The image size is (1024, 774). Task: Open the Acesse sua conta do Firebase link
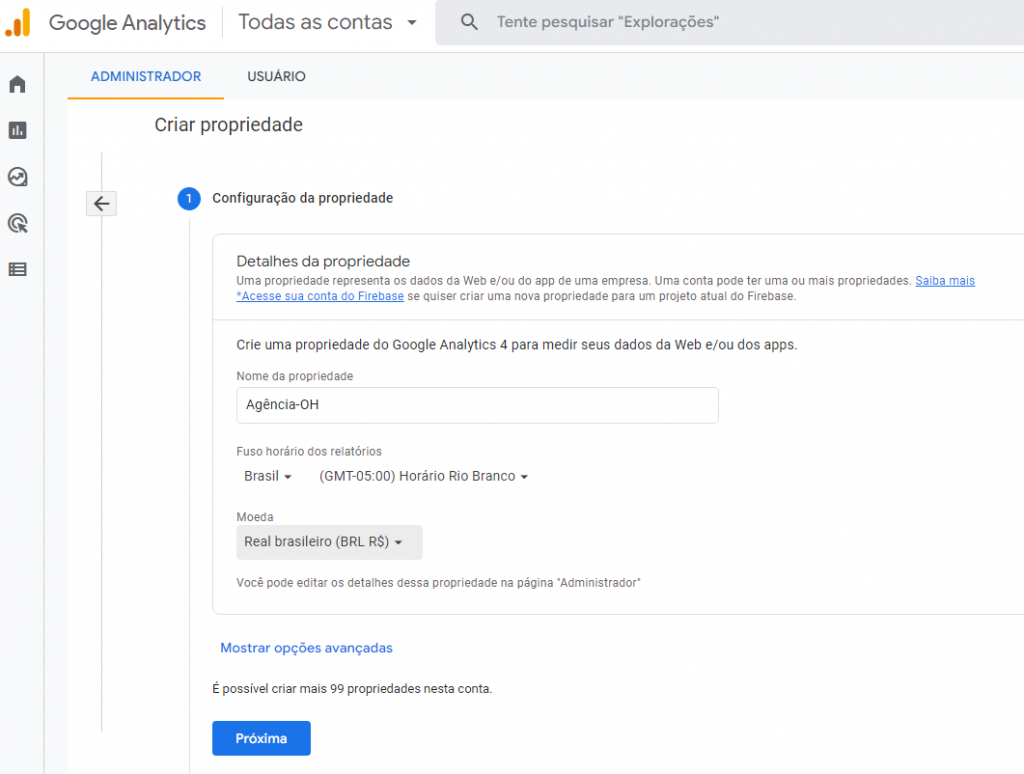click(320, 296)
